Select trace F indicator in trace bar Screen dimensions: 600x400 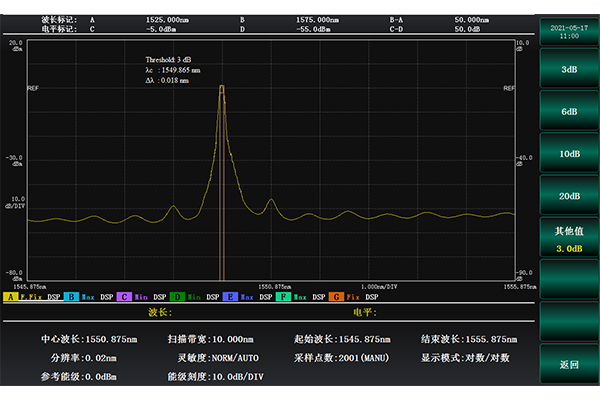282,297
